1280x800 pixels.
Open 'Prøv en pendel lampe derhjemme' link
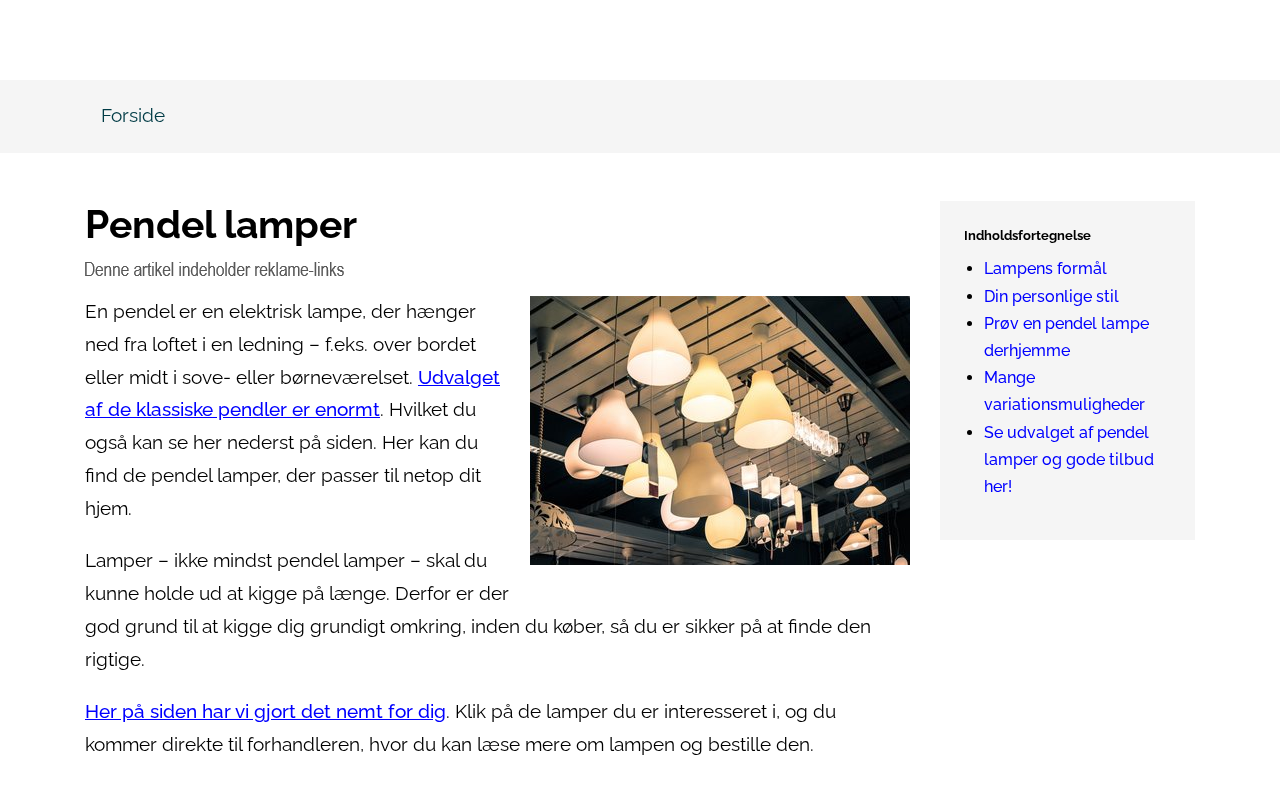click(x=1066, y=337)
